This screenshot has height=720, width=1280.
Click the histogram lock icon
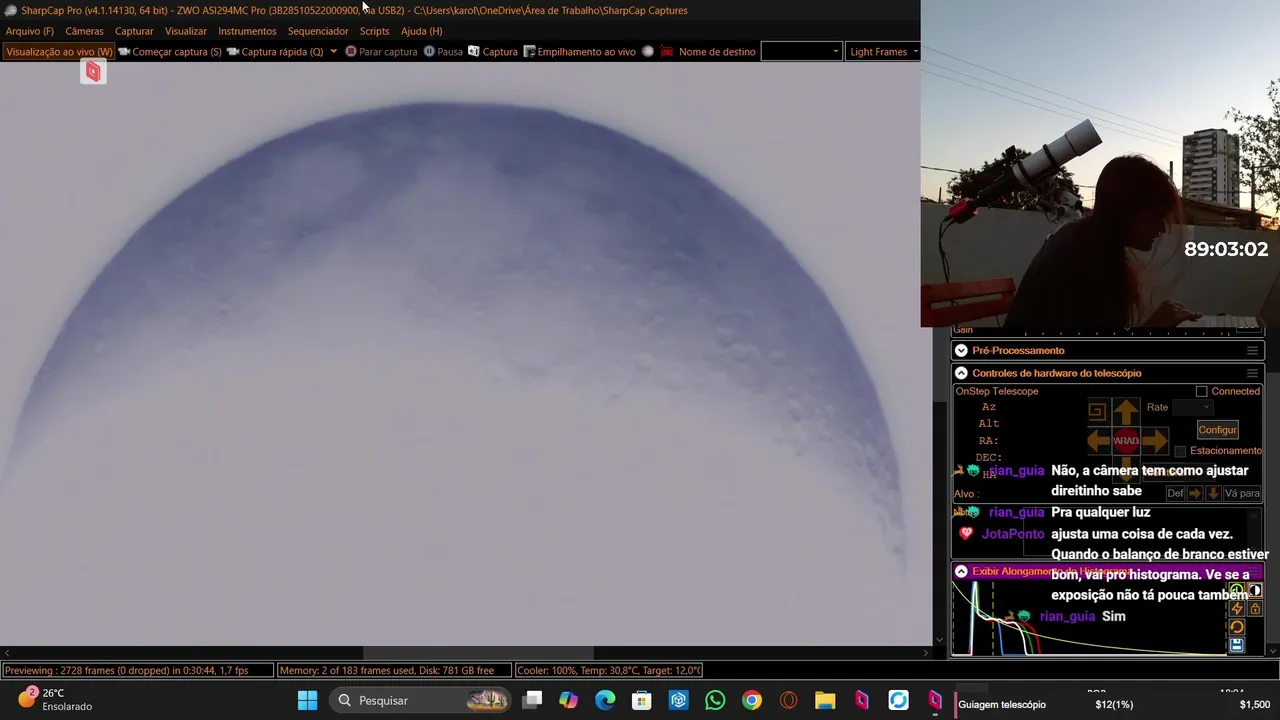1255,608
